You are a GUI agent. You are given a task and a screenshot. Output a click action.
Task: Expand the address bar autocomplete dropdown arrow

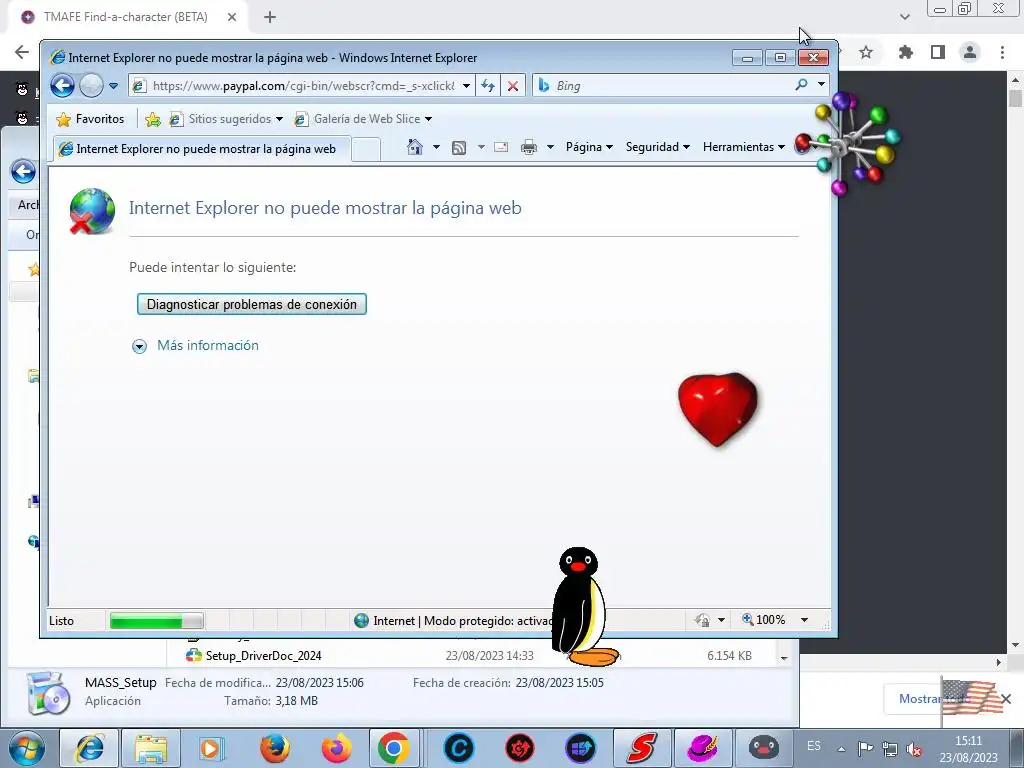click(x=466, y=86)
